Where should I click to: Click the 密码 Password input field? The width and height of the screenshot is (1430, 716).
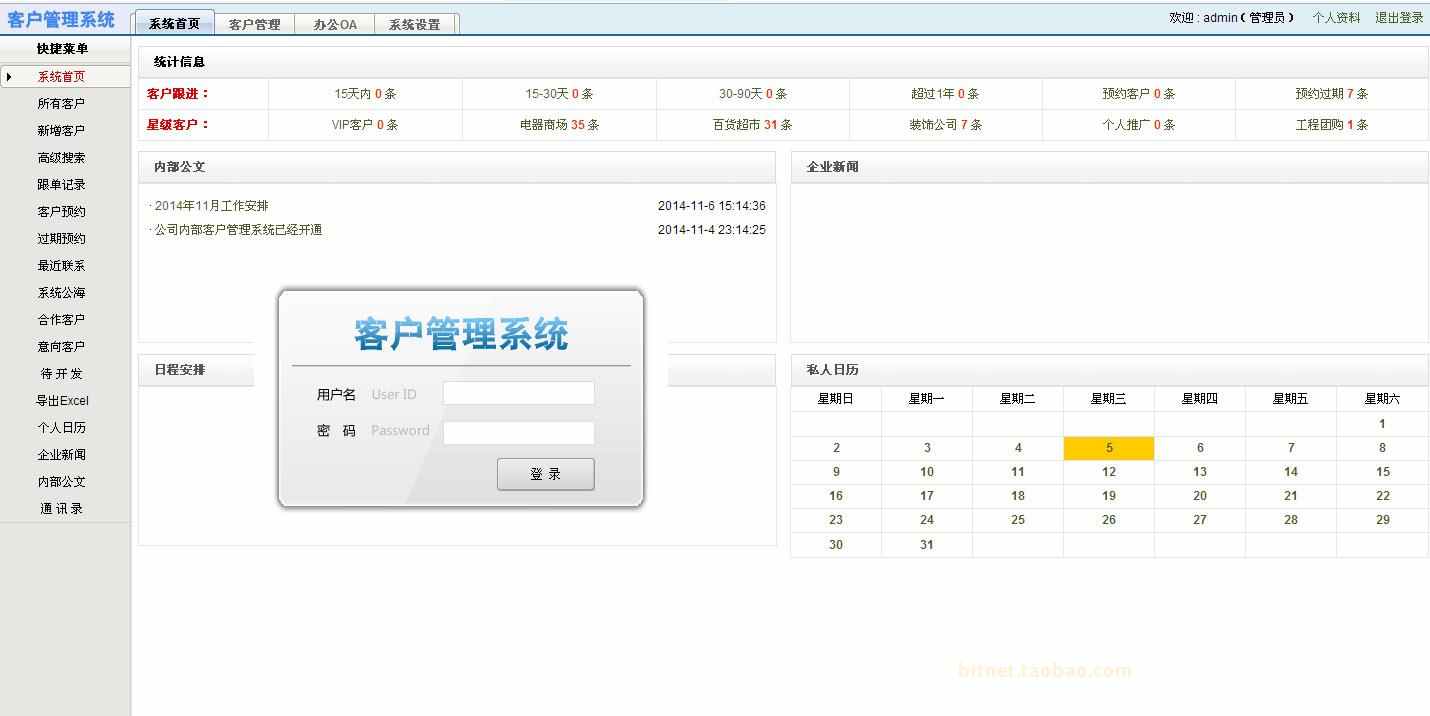518,432
